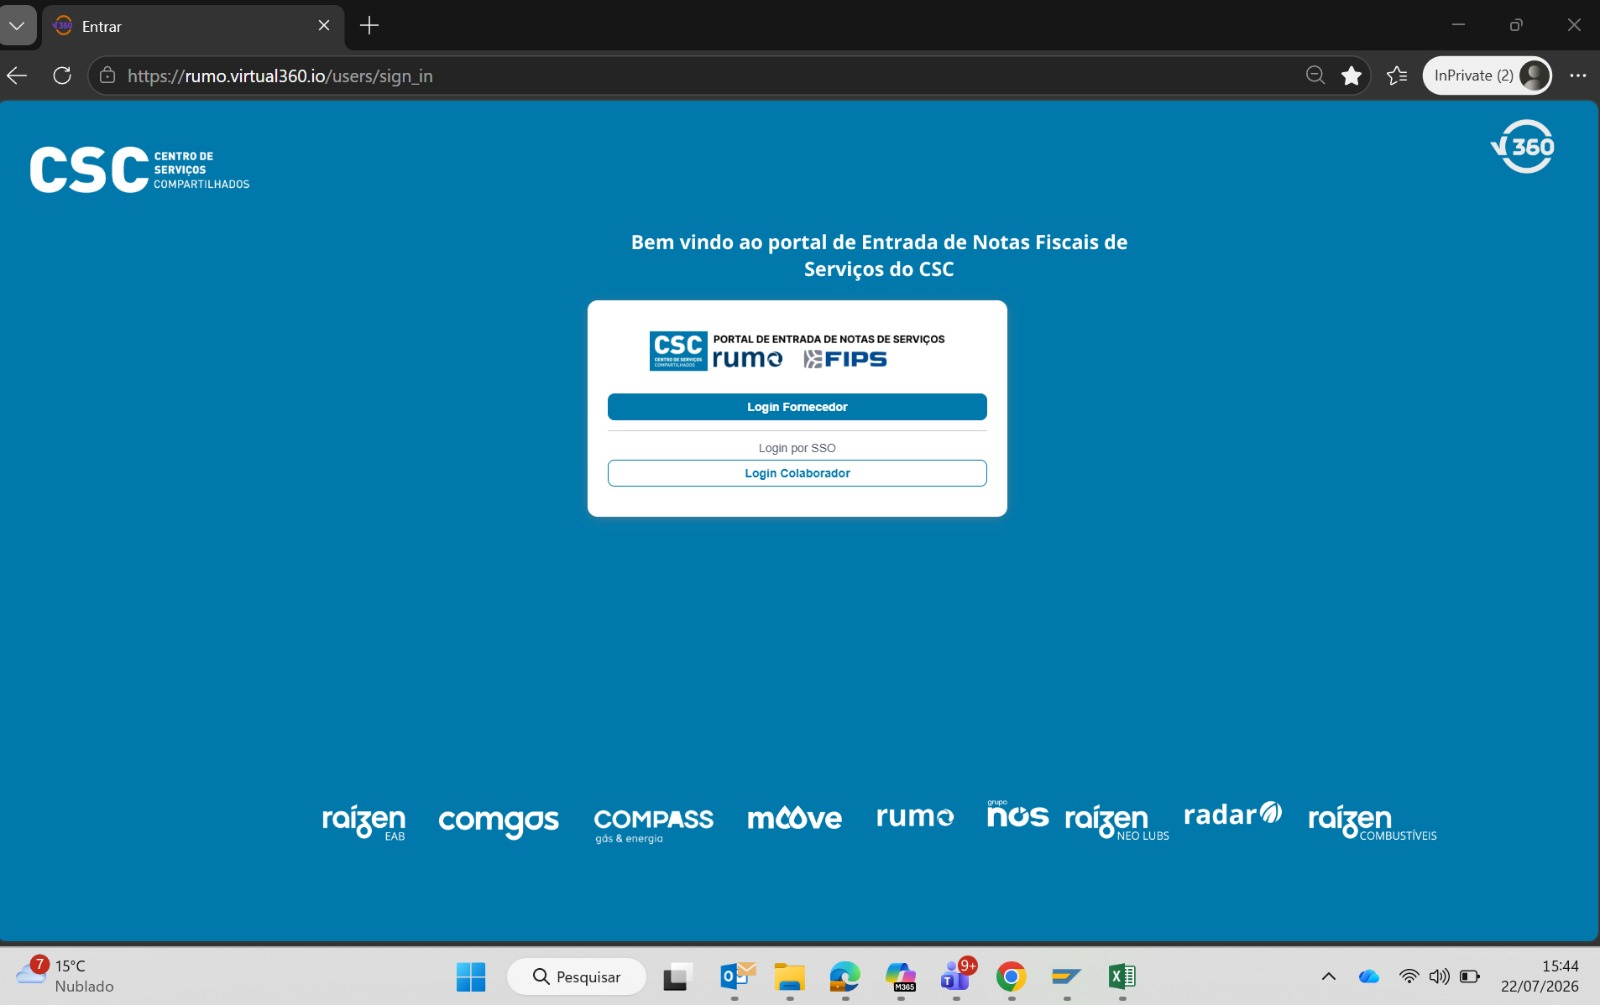Open the weather widget showing 15°C

coord(66,975)
